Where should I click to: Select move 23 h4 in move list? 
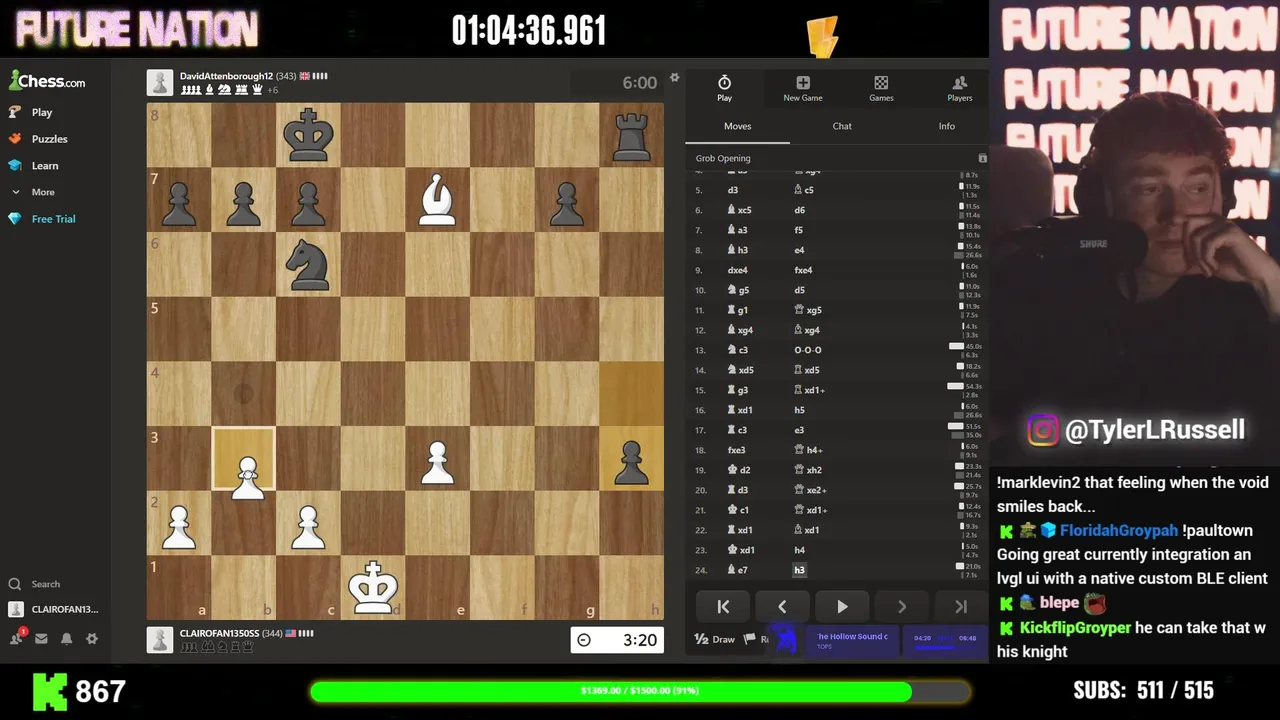(x=799, y=550)
